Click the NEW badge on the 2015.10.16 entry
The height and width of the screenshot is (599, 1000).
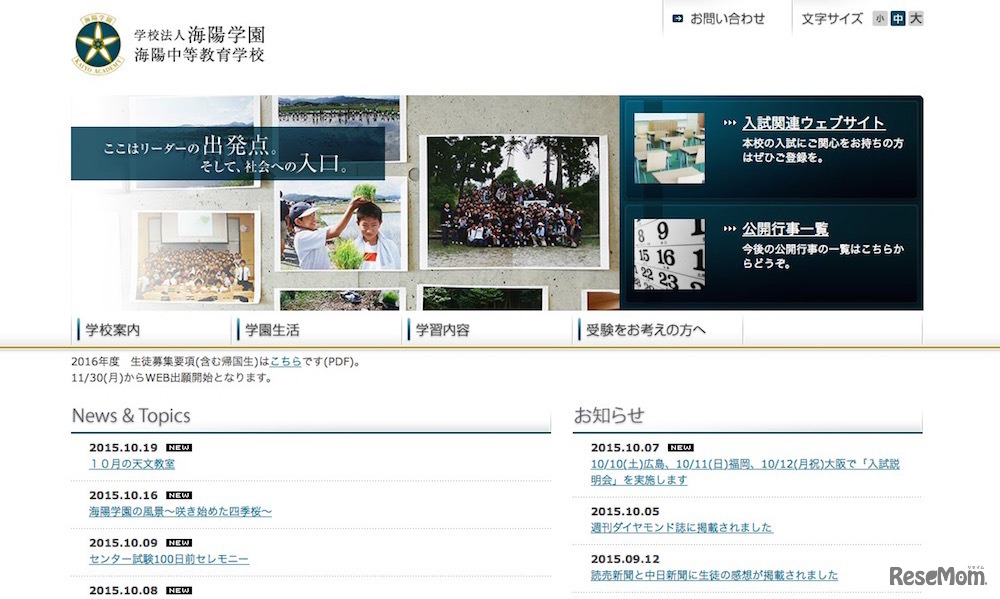click(x=182, y=494)
